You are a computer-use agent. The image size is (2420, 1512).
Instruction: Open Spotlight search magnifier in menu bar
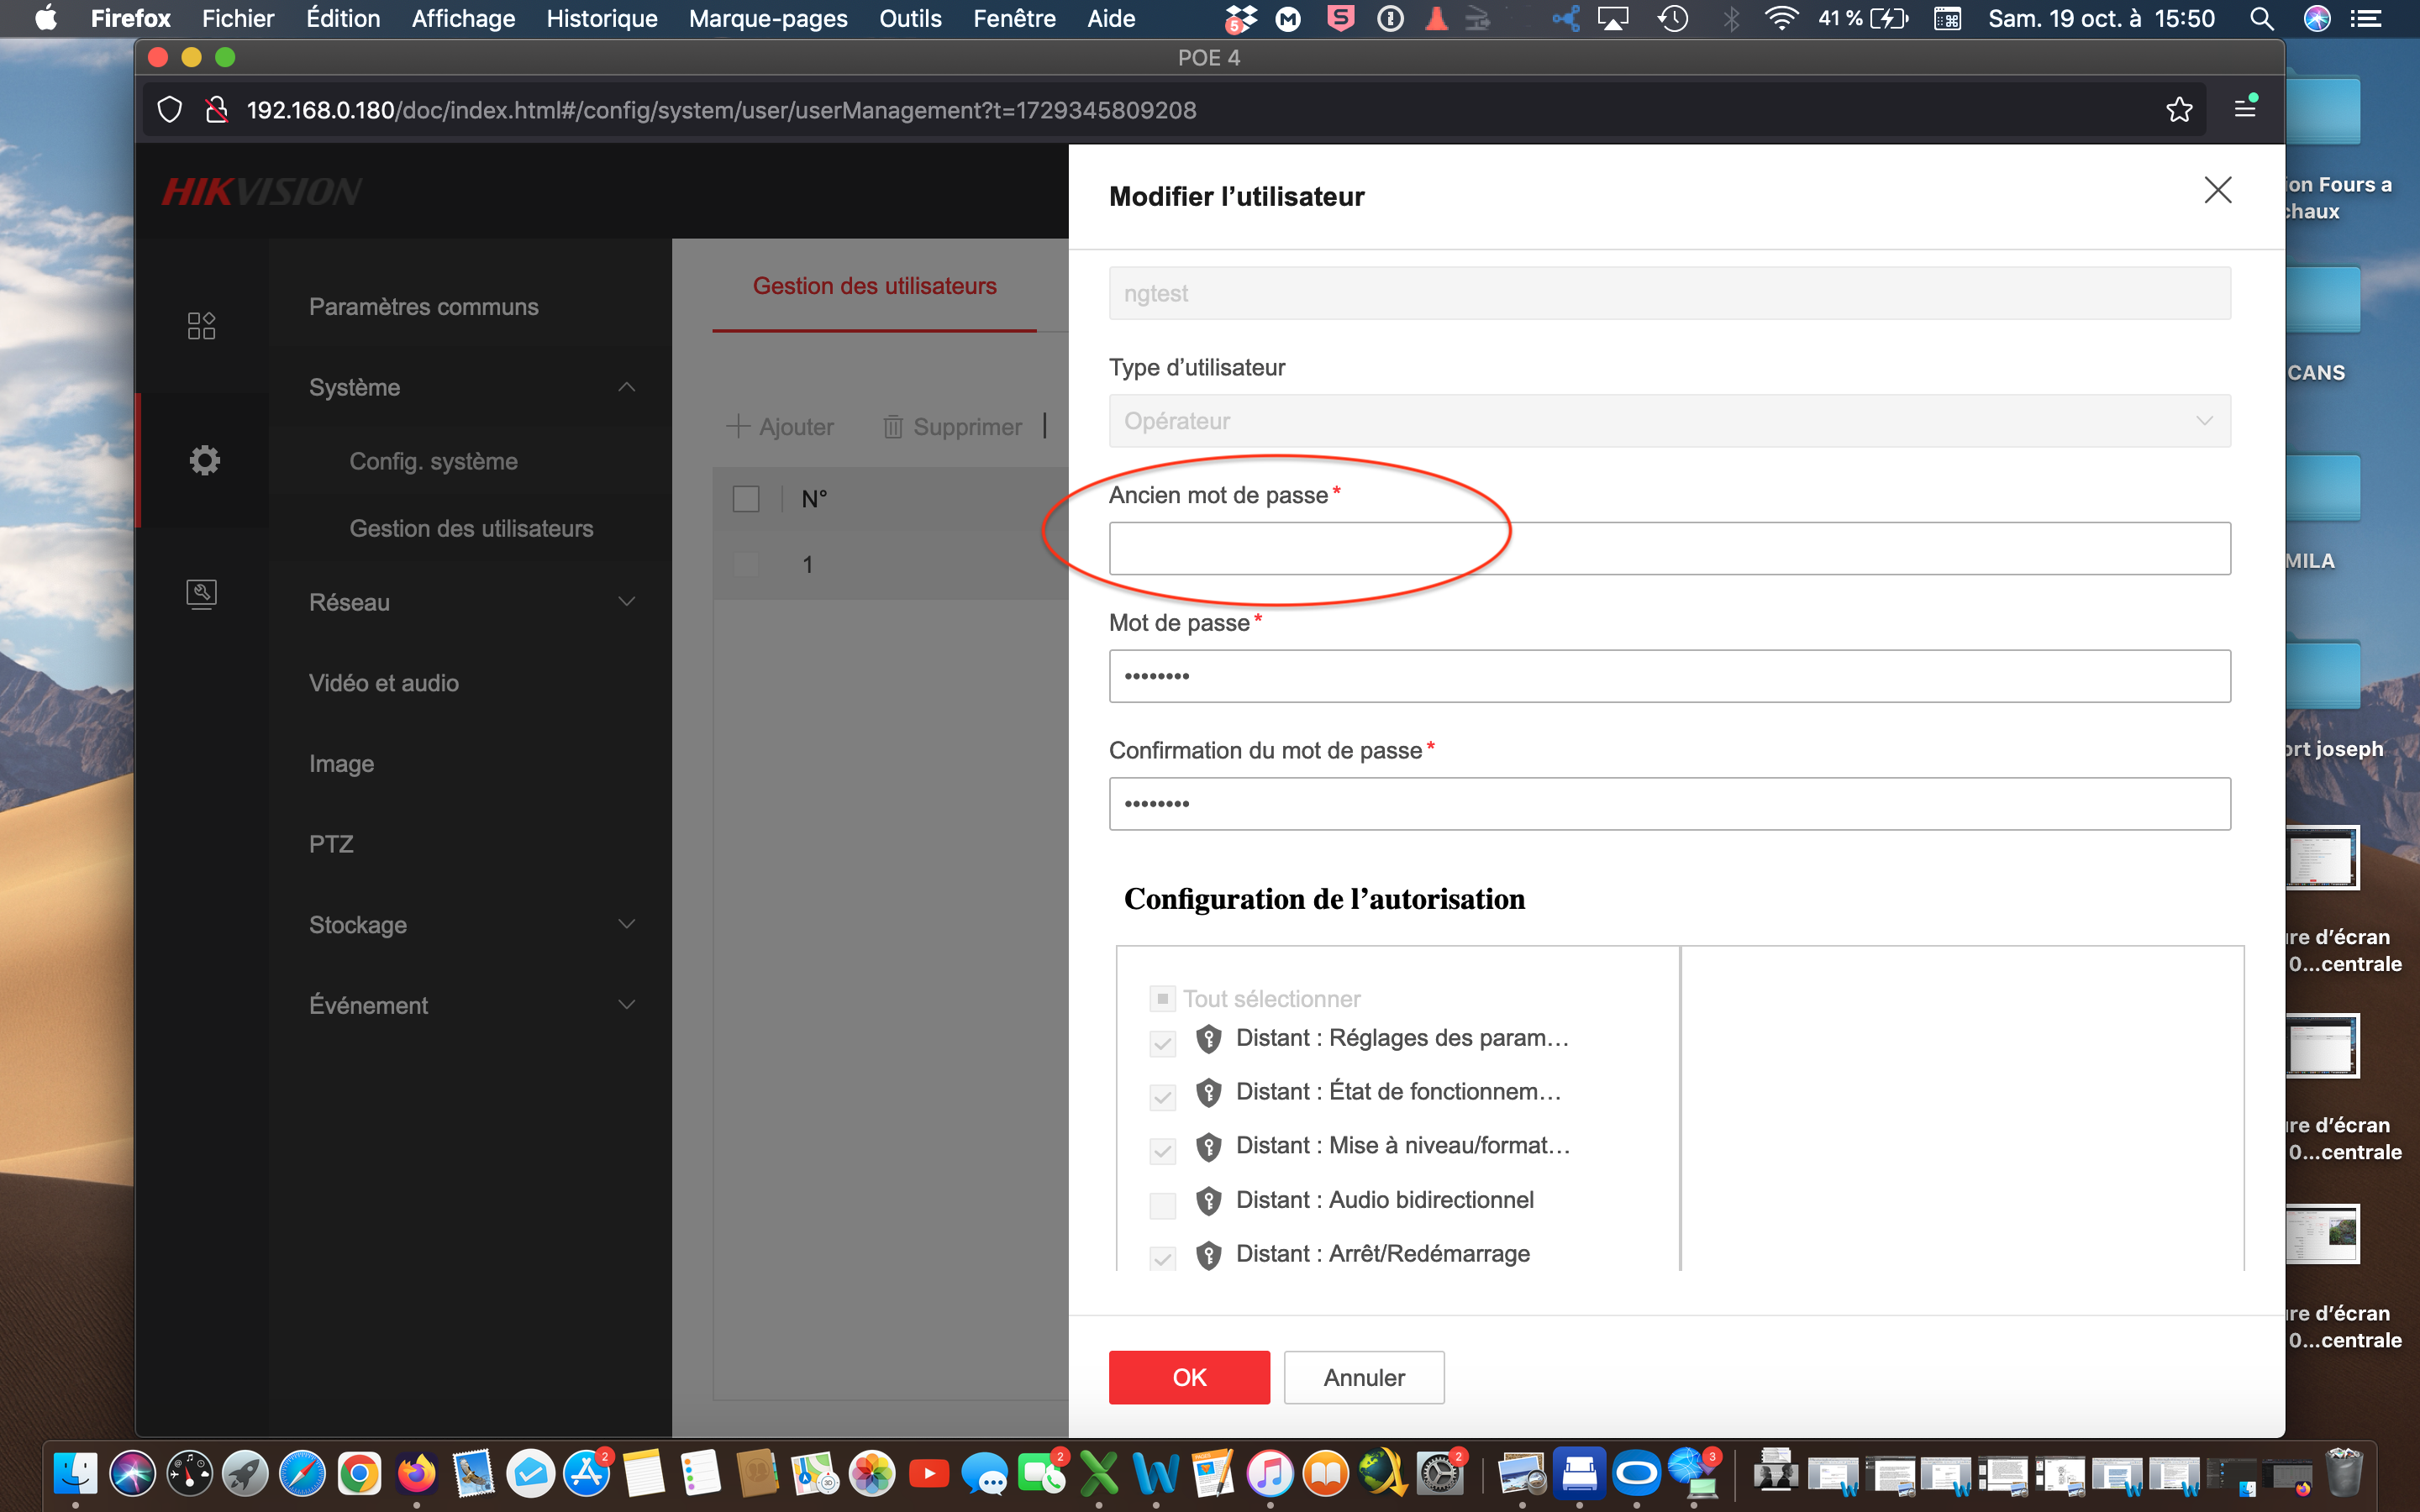2261,18
